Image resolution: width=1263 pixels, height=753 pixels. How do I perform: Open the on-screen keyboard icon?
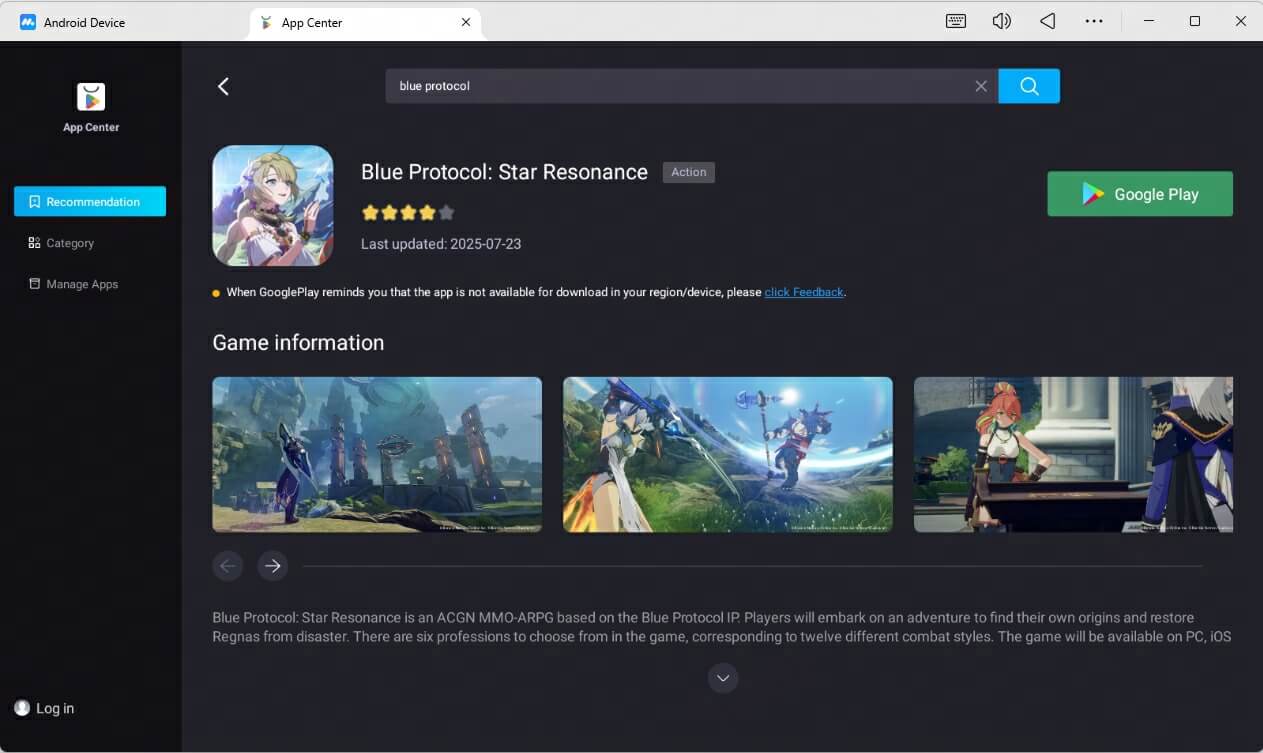[955, 21]
